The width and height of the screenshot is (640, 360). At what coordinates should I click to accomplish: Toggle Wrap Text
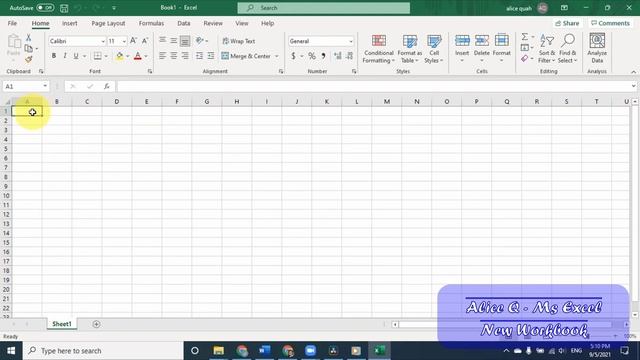pyautogui.click(x=239, y=41)
